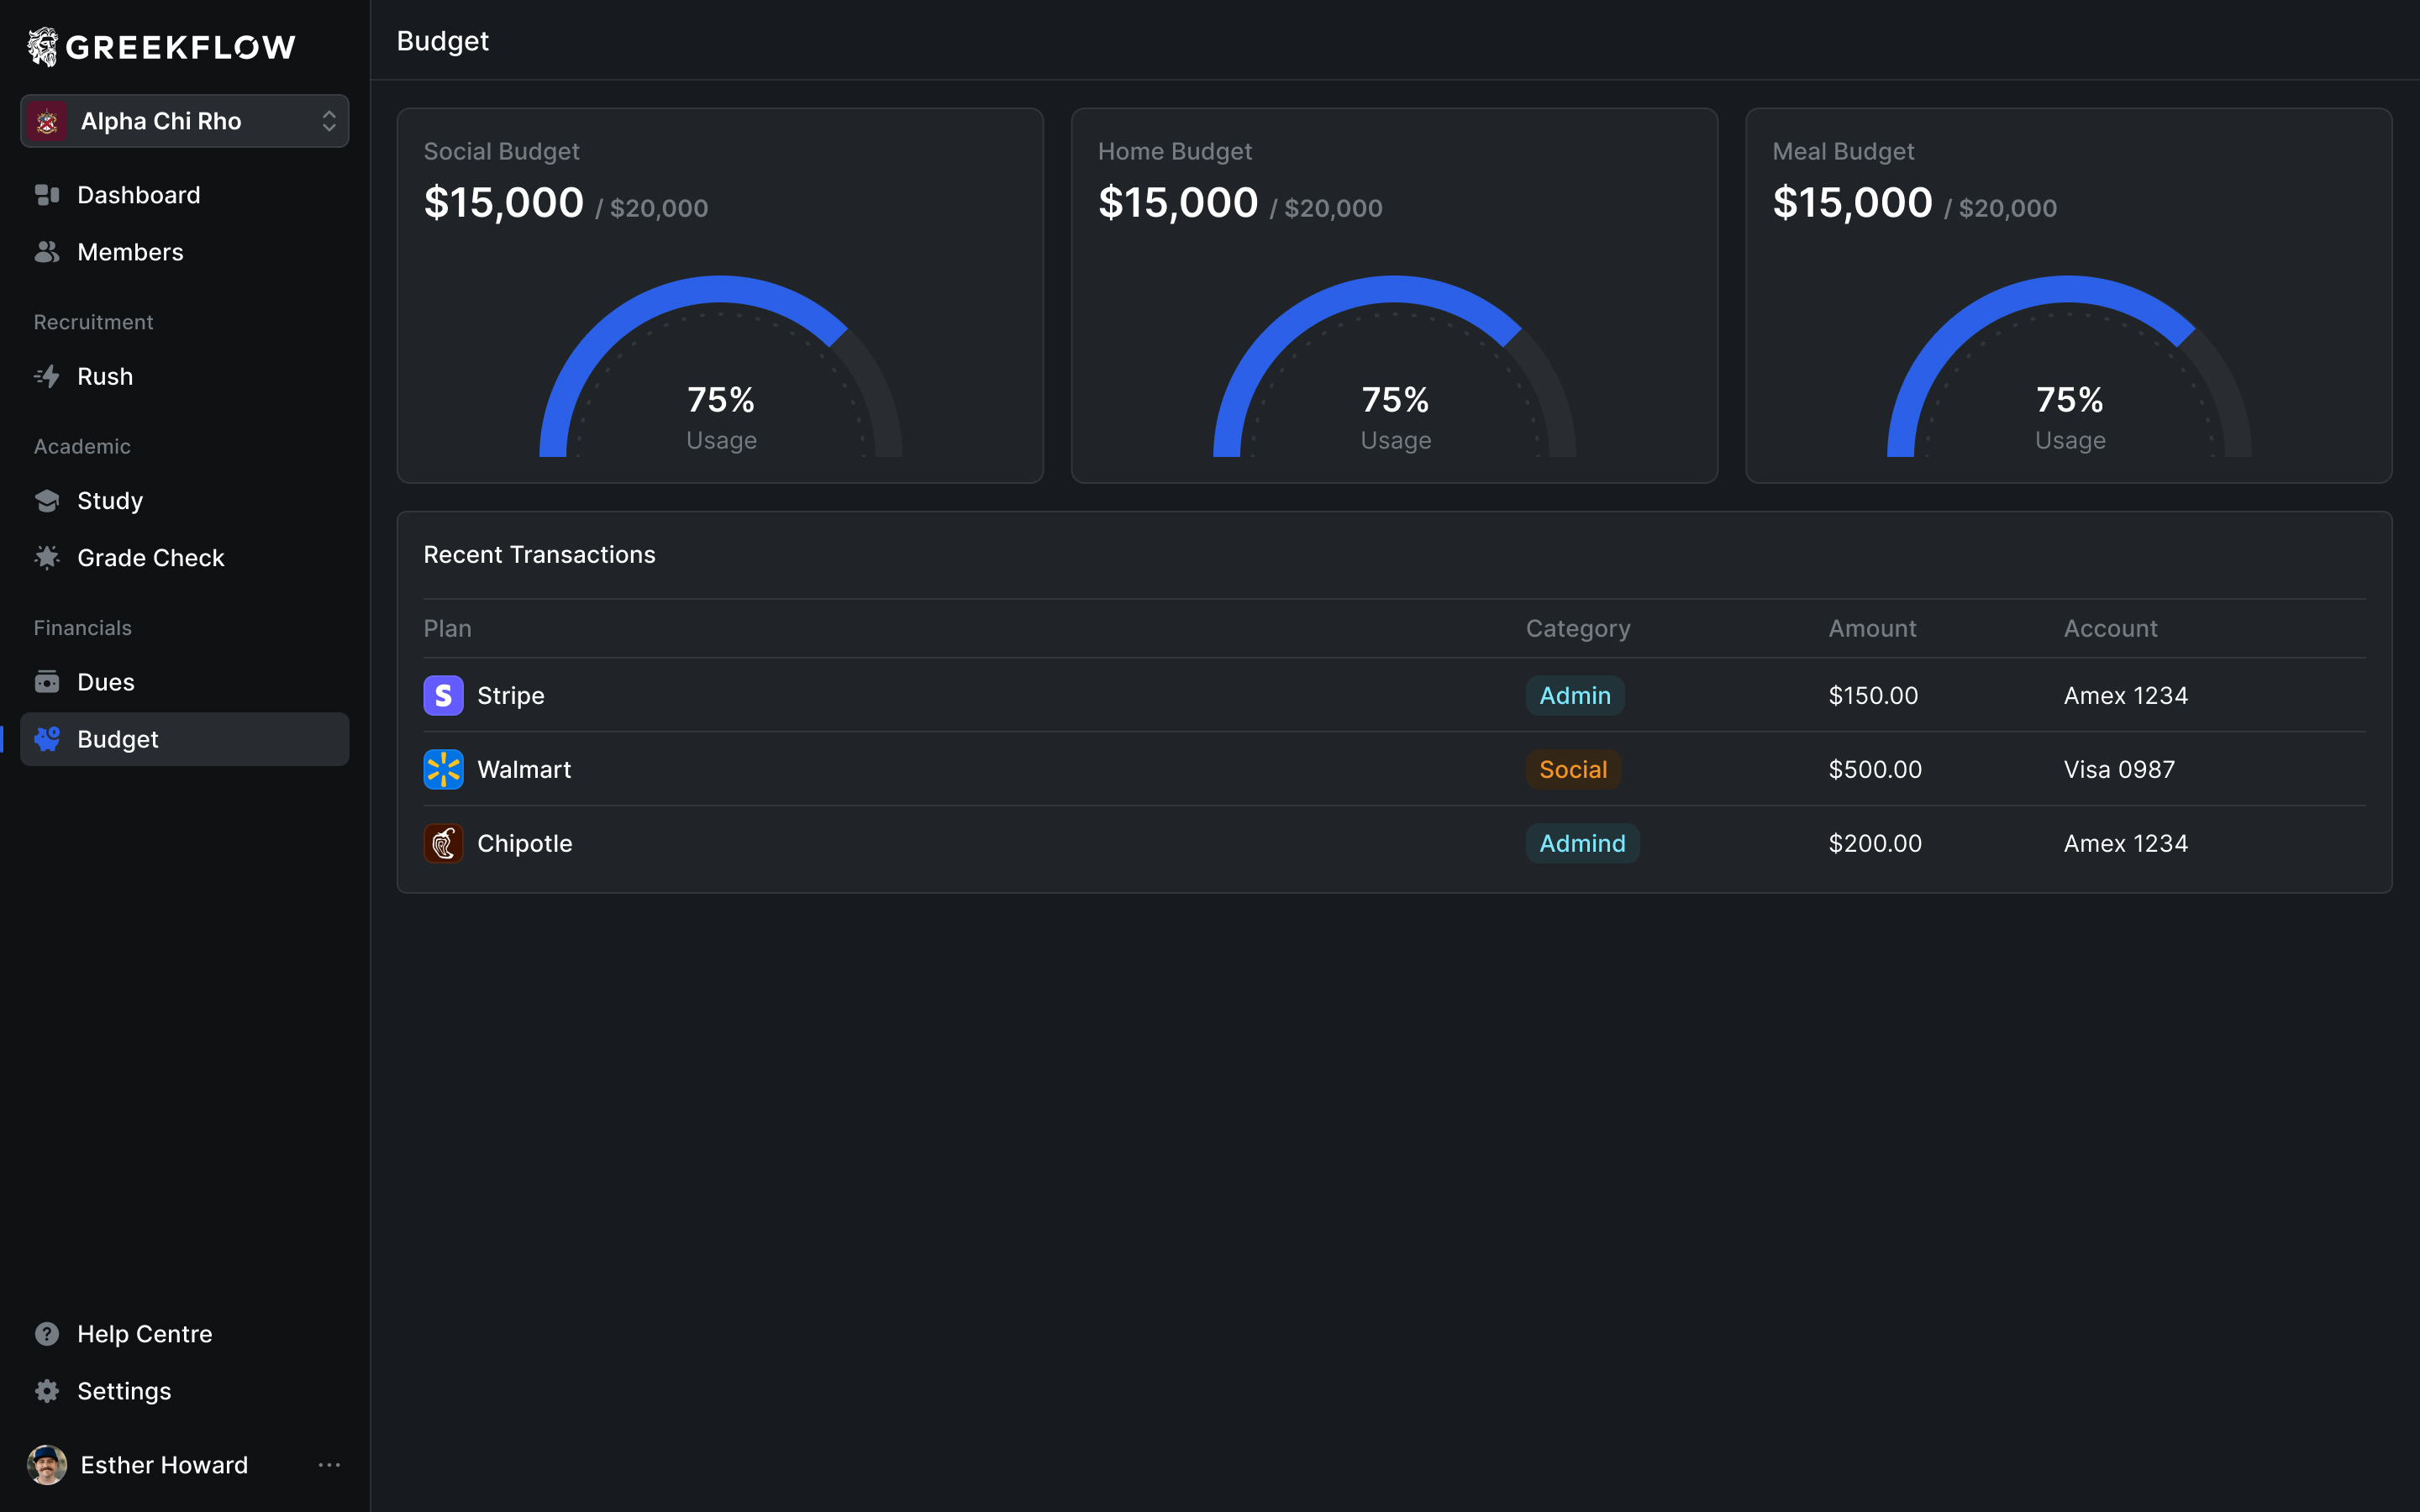Click the Chipotle logo icon
Image resolution: width=2420 pixels, height=1512 pixels.
[443, 843]
